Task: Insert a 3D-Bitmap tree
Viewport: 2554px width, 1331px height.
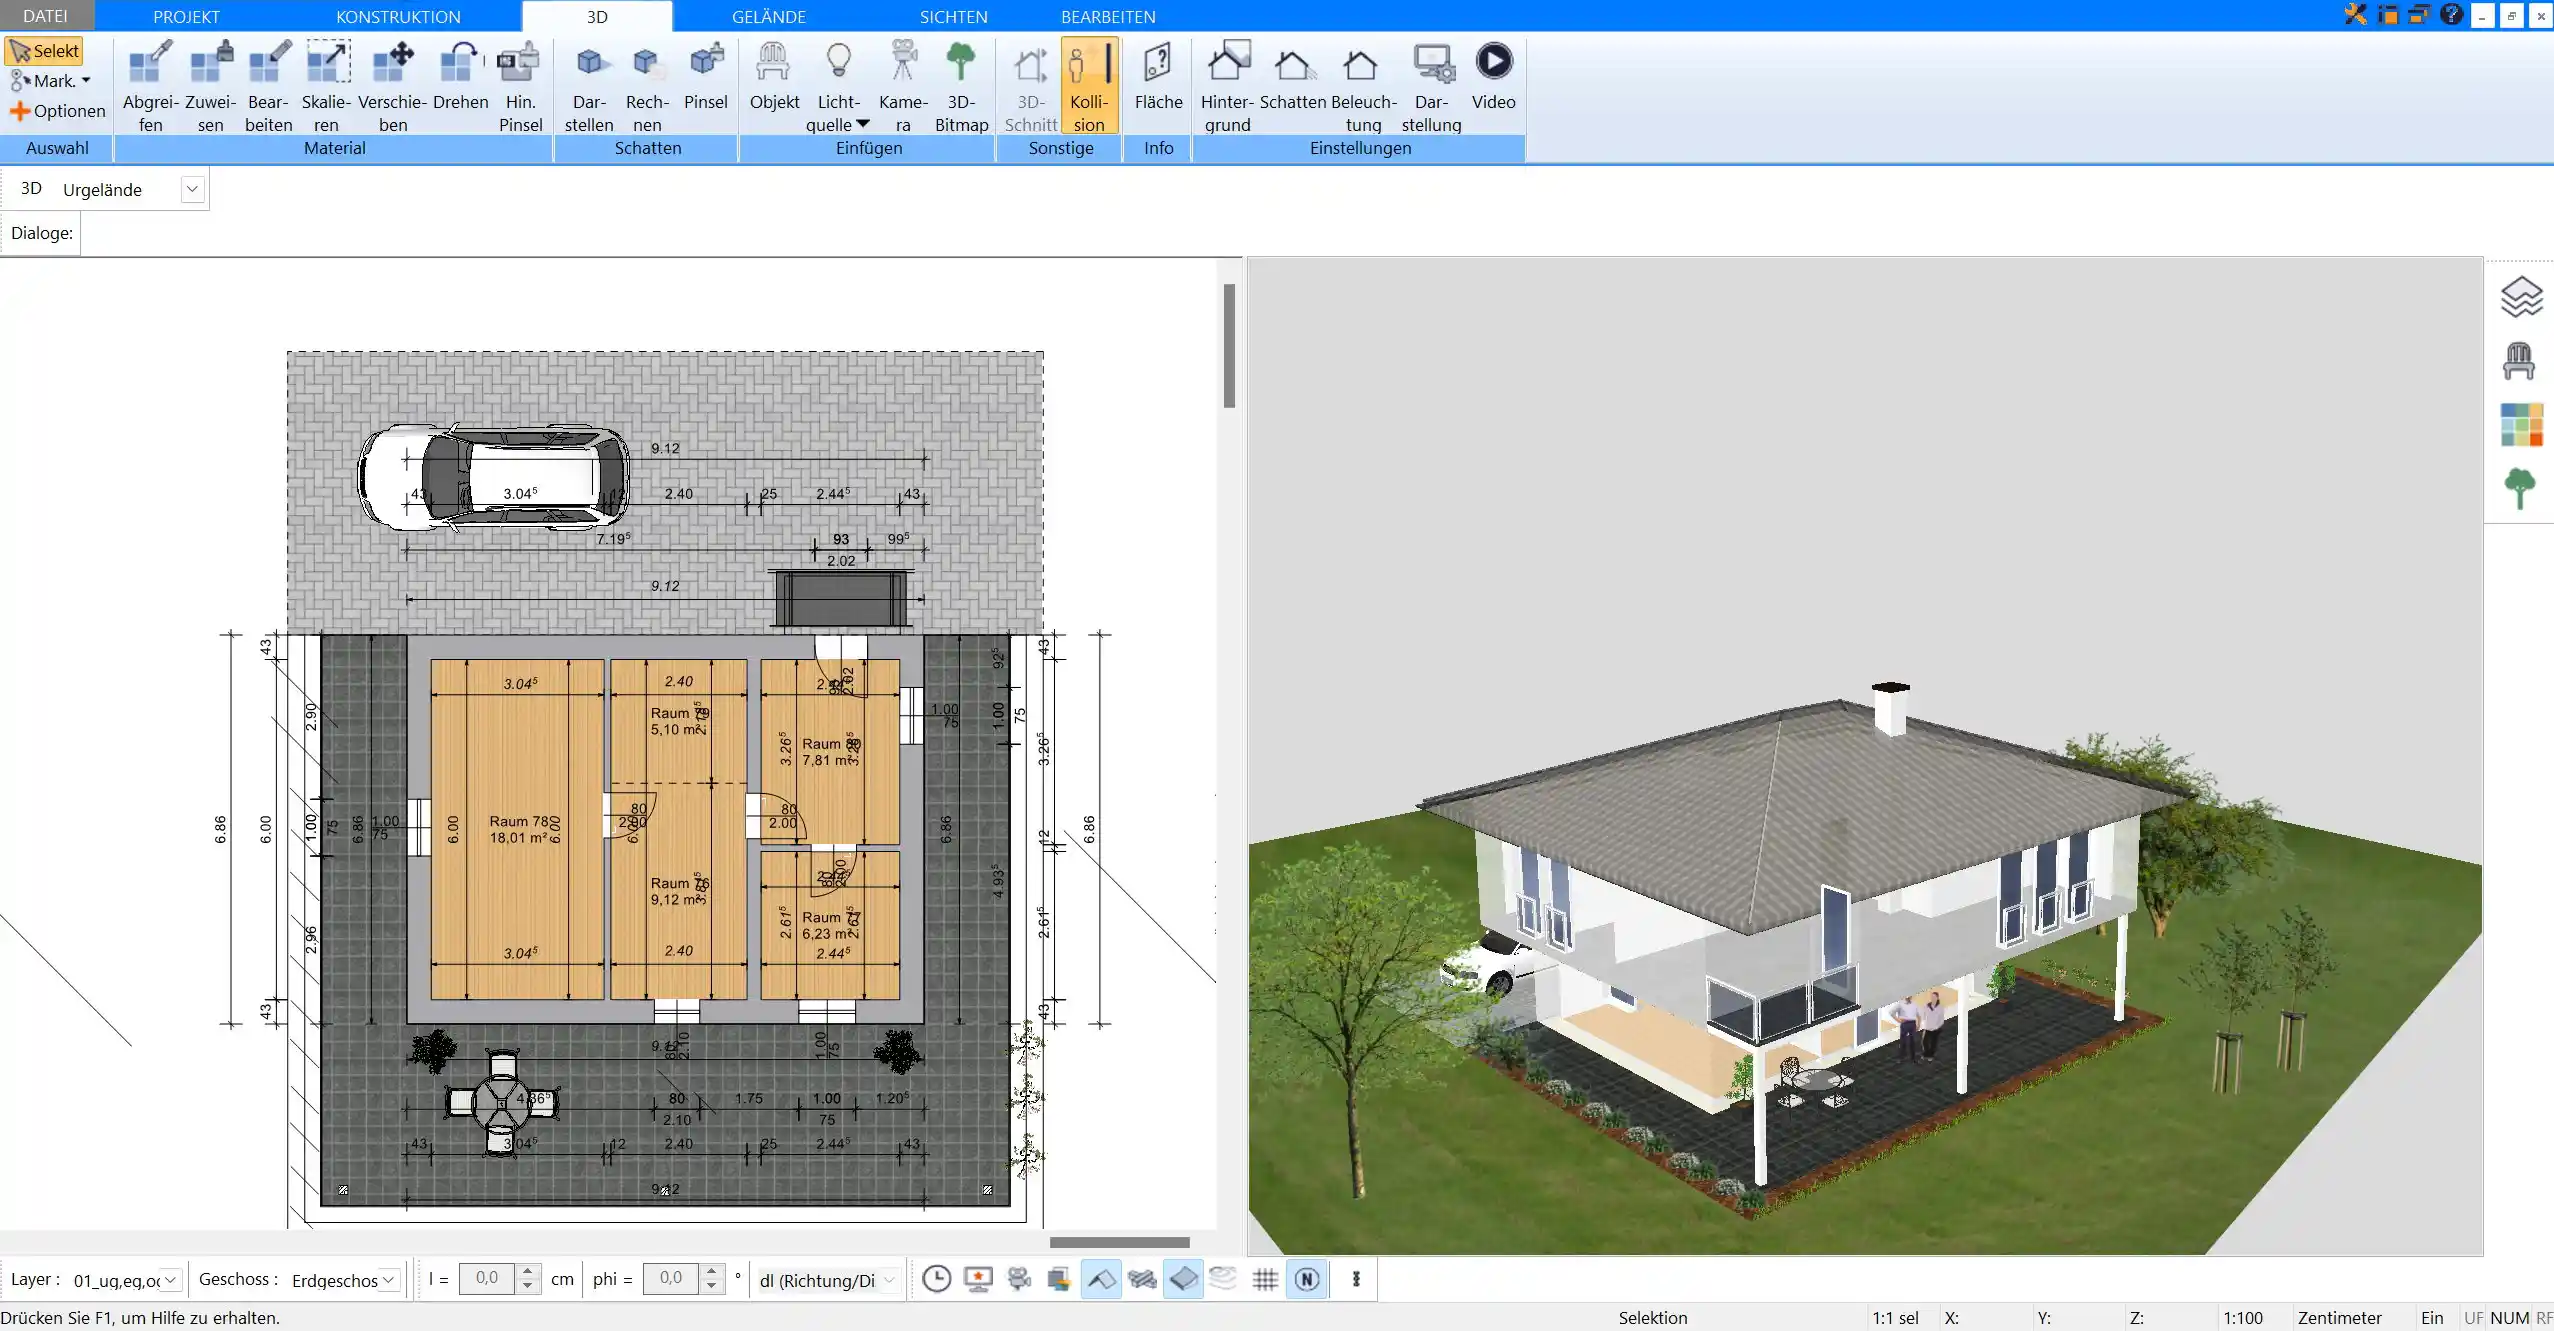Action: click(961, 86)
